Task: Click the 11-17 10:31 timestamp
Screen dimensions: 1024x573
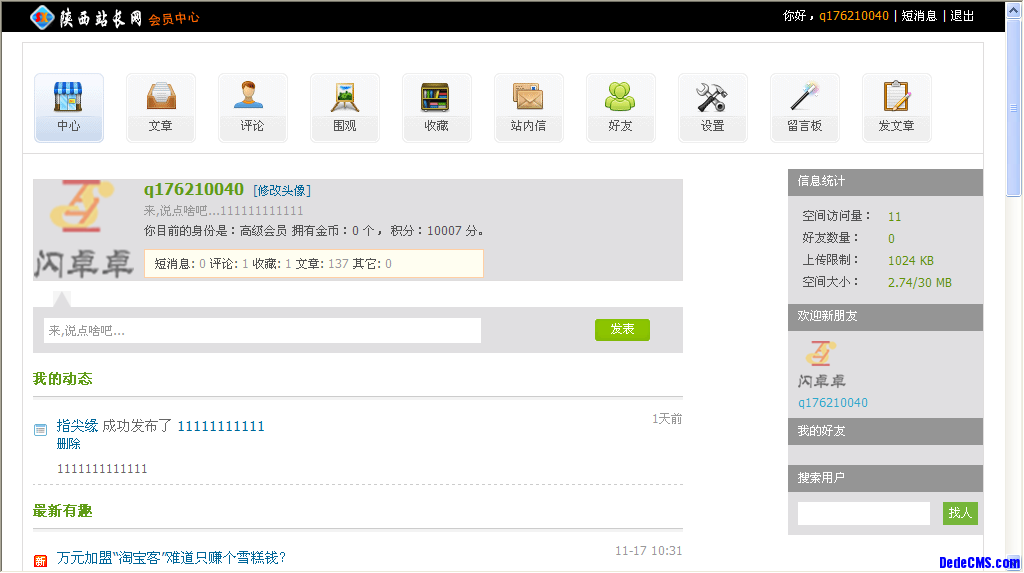Action: pos(648,551)
